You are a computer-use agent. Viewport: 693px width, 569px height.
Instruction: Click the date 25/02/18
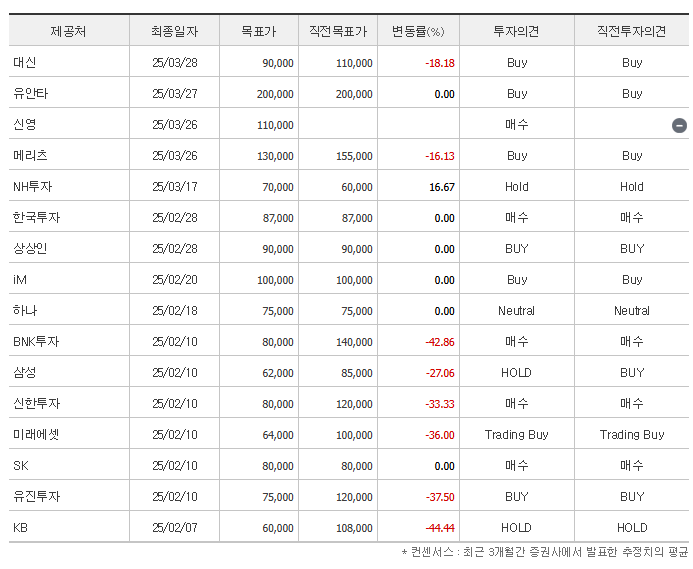(175, 311)
